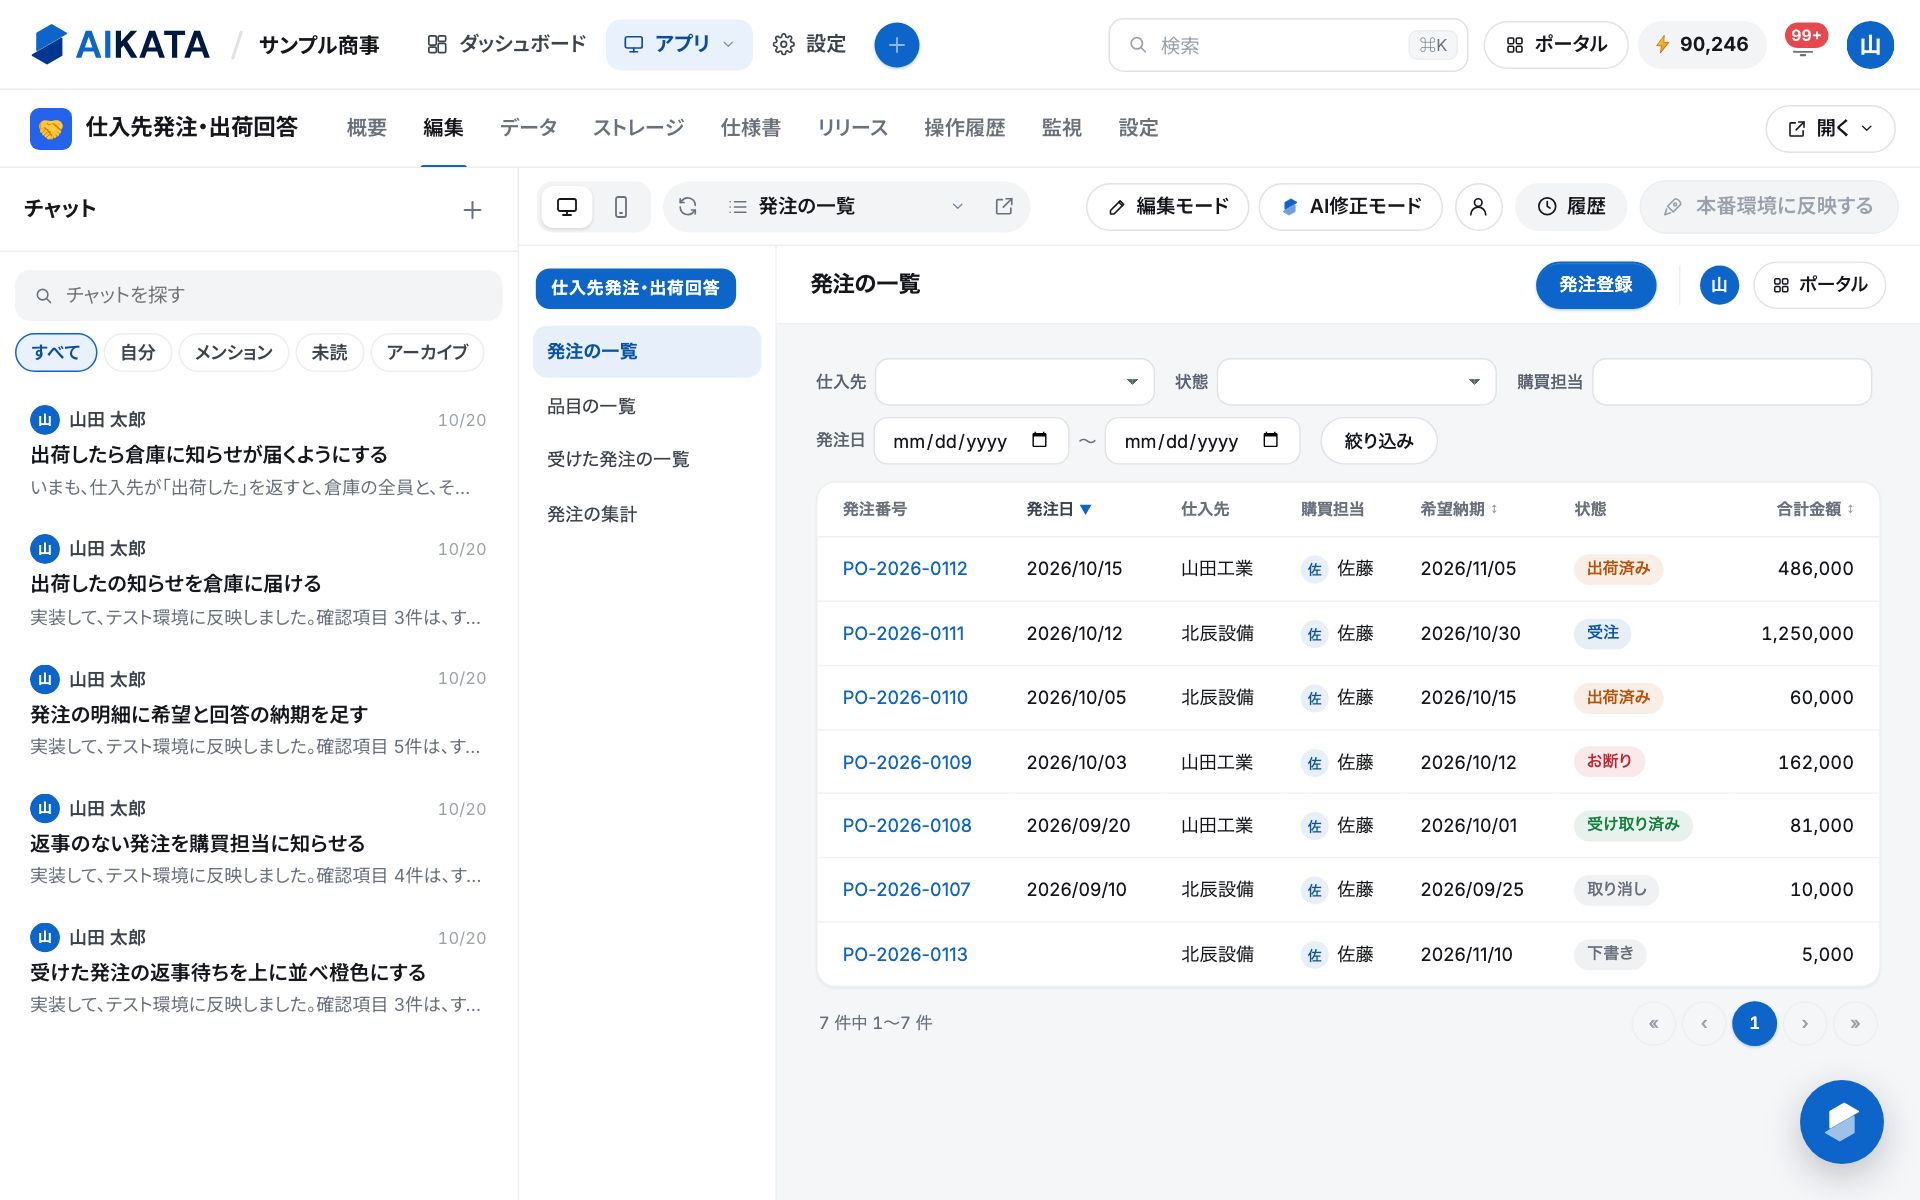
Task: Select the 自分 chat filter
Action: click(138, 352)
